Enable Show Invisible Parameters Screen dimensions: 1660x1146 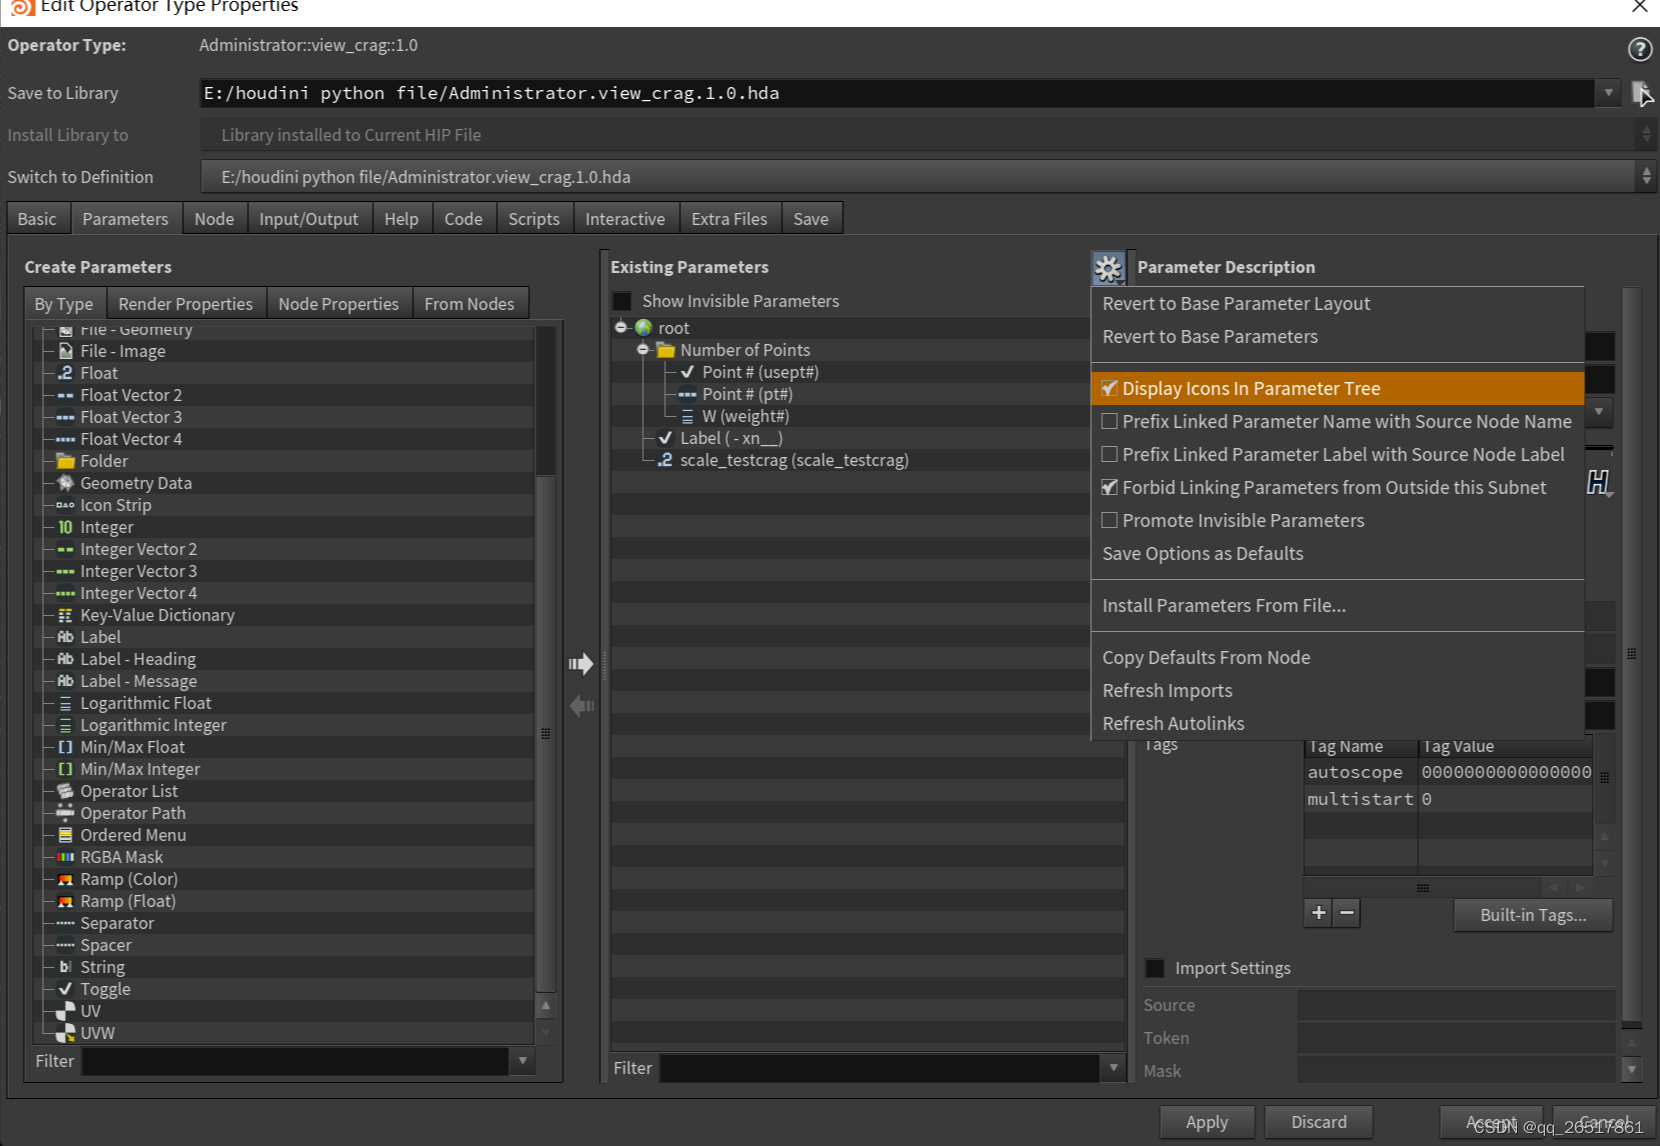click(622, 300)
